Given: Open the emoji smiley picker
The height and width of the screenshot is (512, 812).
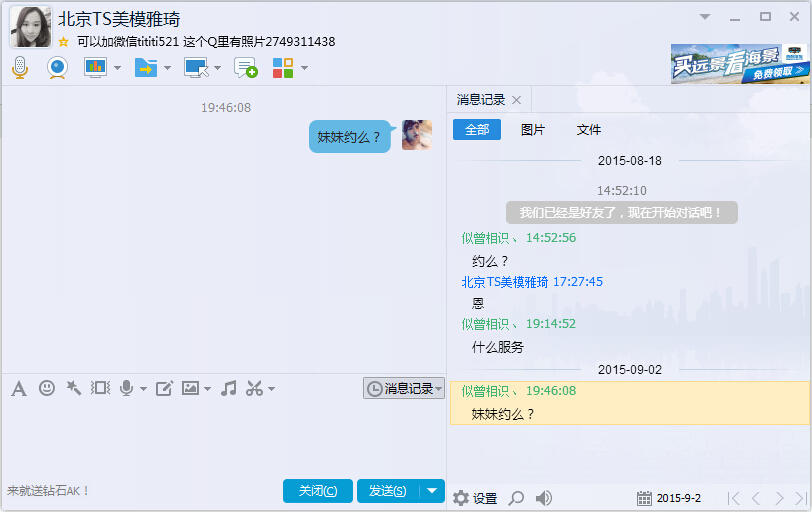Looking at the screenshot, I should (x=47, y=388).
